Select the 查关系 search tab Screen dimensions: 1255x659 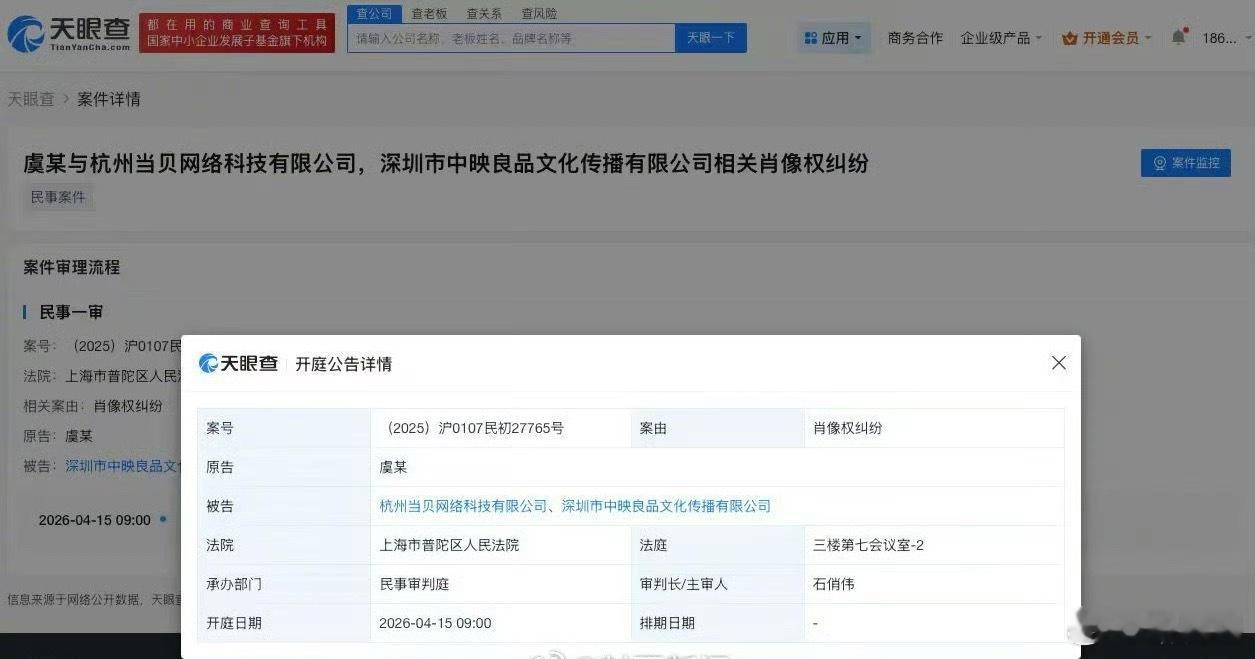(484, 14)
